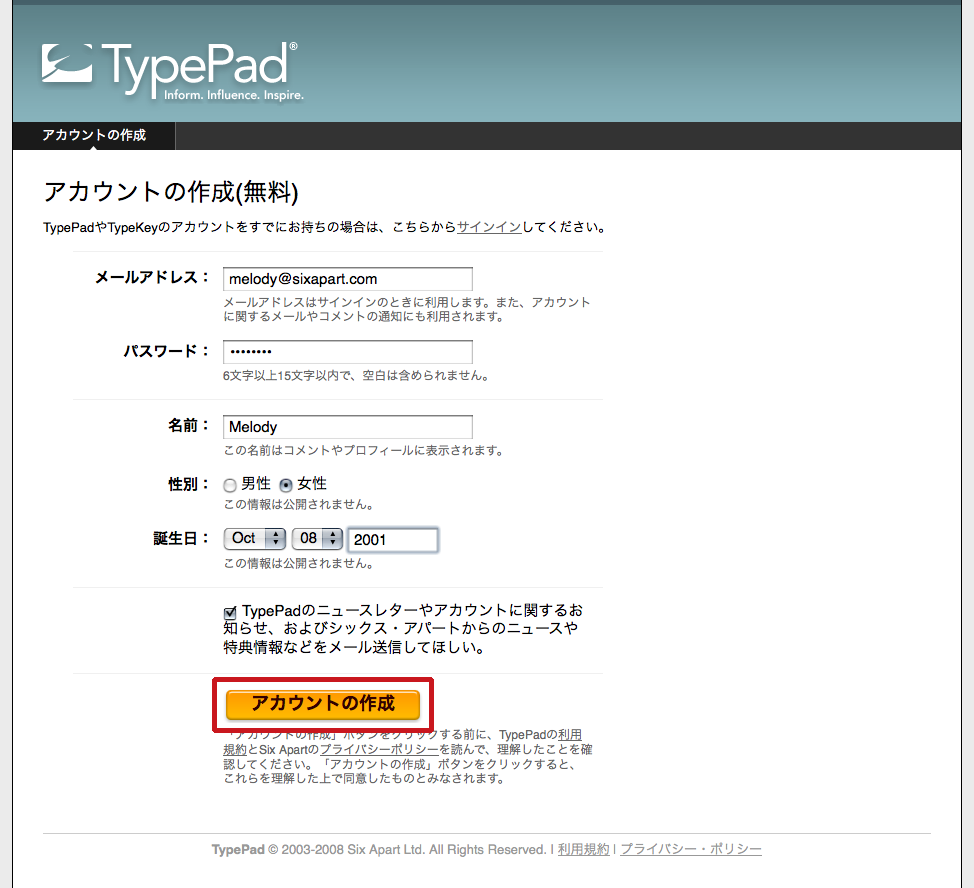Follow the サインイン link
The image size is (974, 888).
tap(489, 227)
